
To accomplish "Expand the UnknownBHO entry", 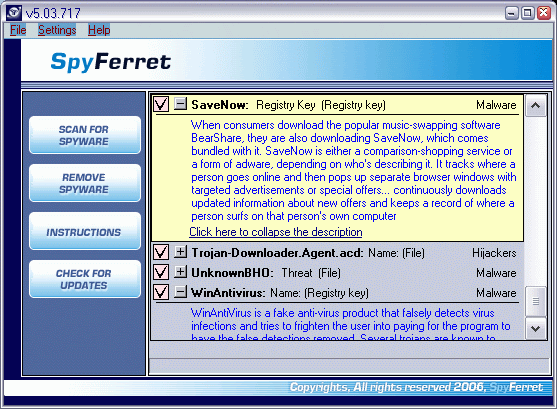I will coord(180,271).
